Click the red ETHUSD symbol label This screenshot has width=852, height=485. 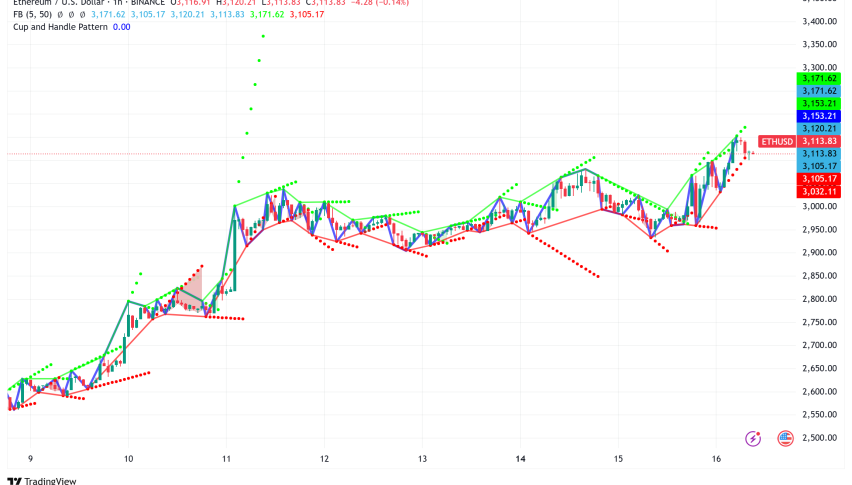(776, 141)
